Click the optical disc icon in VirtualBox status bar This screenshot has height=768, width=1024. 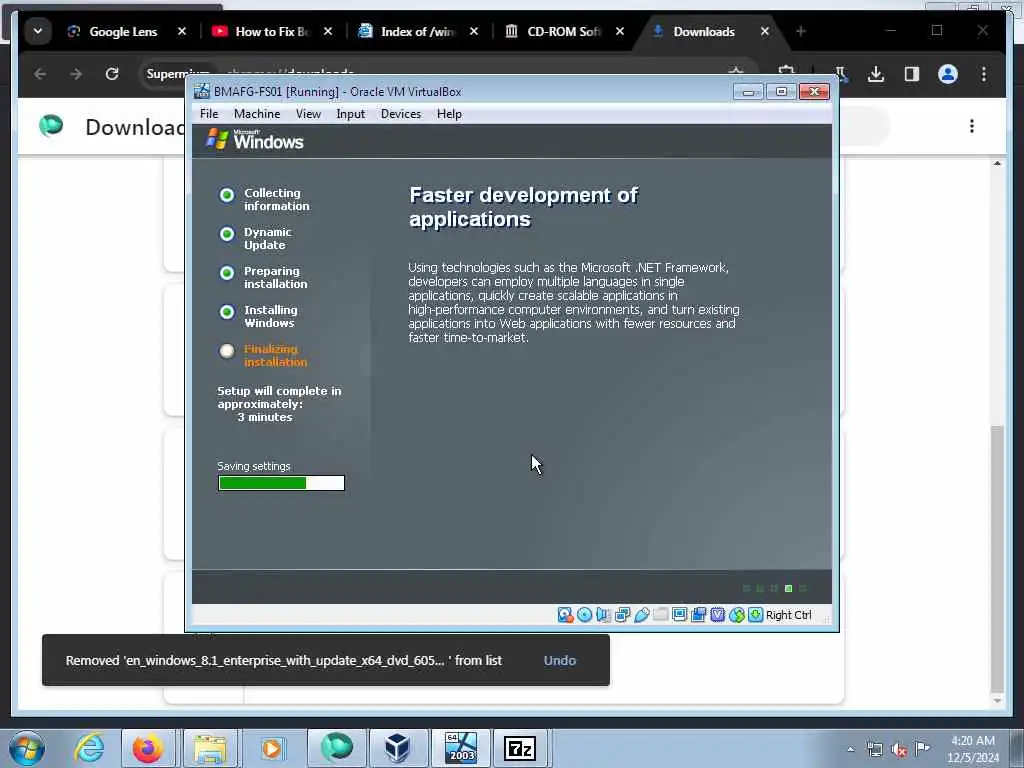(584, 615)
